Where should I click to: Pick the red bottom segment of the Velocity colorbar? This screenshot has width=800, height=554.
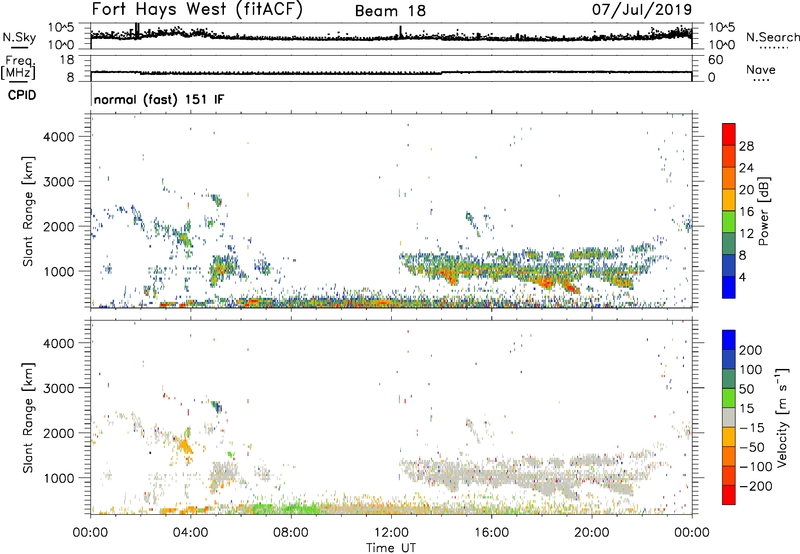pos(729,495)
